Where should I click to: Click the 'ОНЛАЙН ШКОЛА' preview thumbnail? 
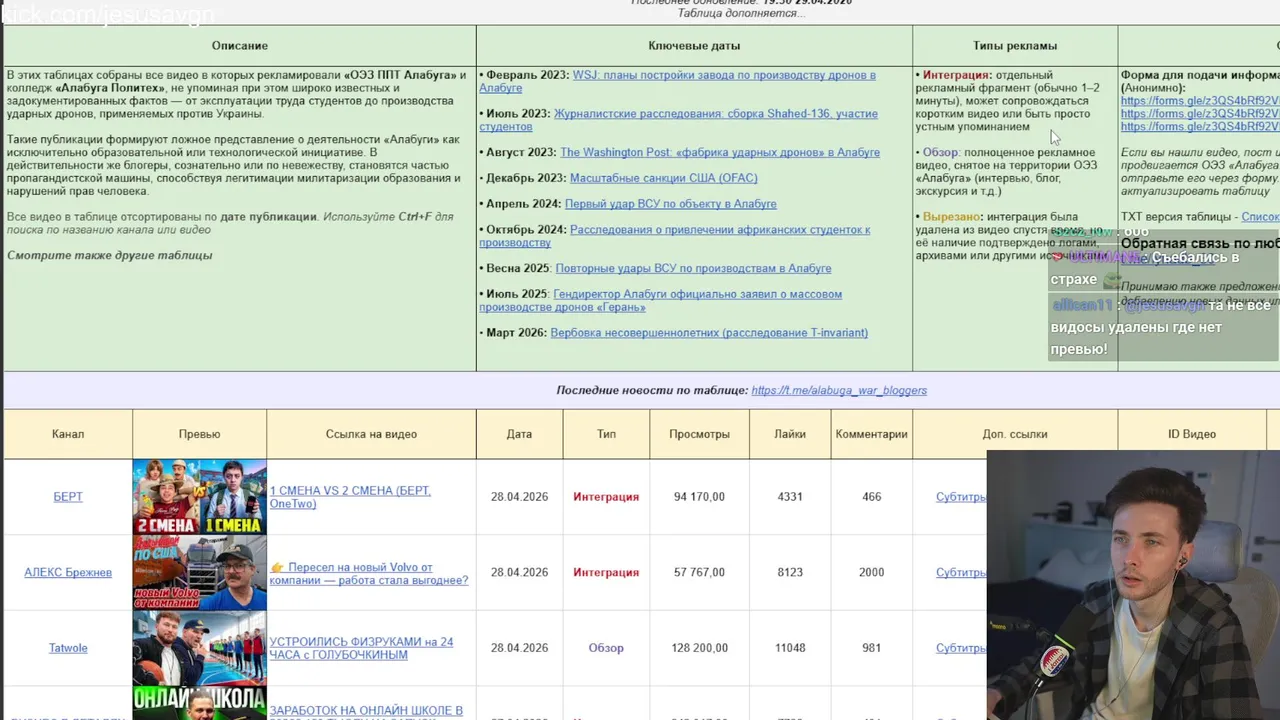pos(200,703)
